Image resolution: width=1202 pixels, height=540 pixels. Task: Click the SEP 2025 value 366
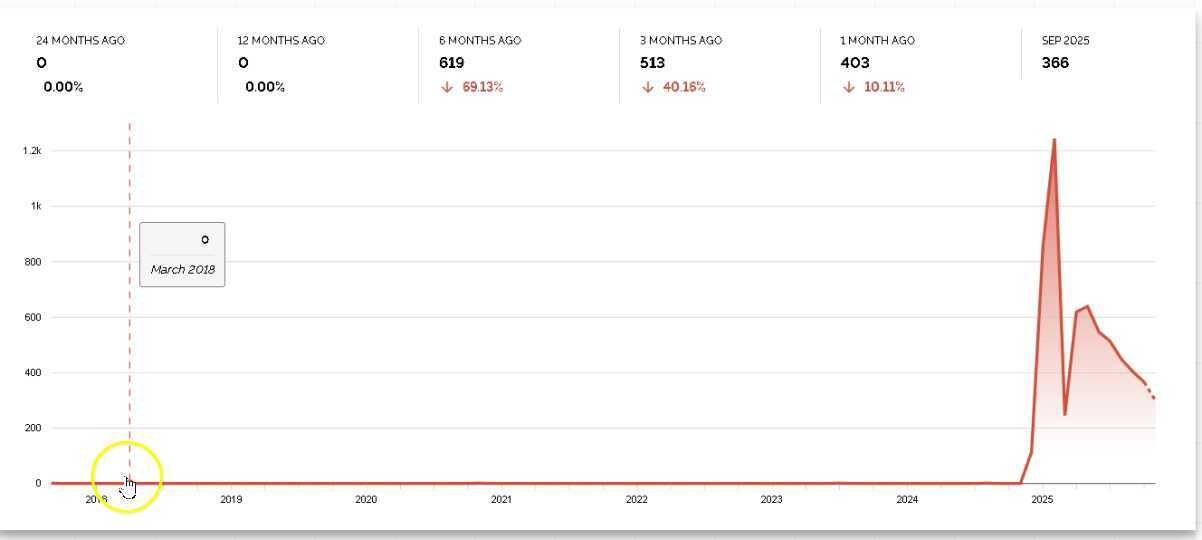(x=1055, y=63)
